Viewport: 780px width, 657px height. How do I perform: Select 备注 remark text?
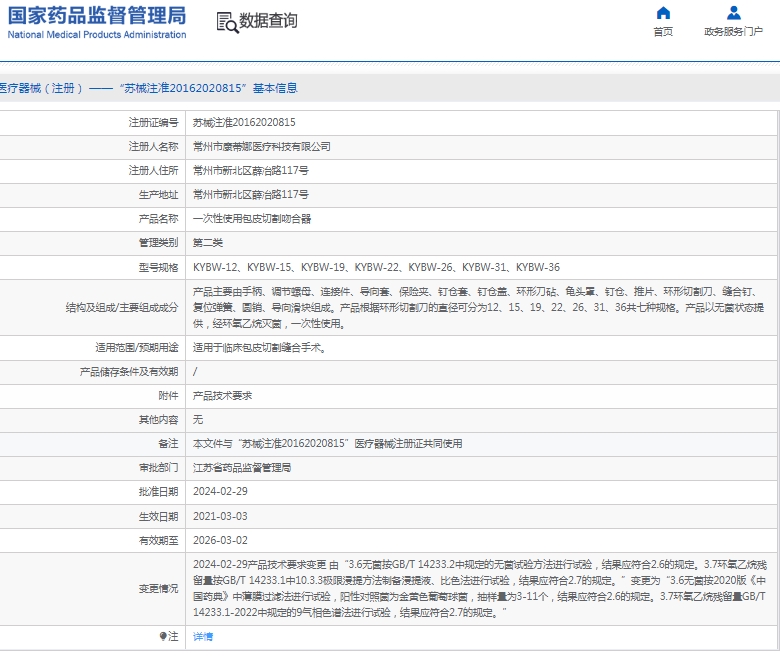327,444
